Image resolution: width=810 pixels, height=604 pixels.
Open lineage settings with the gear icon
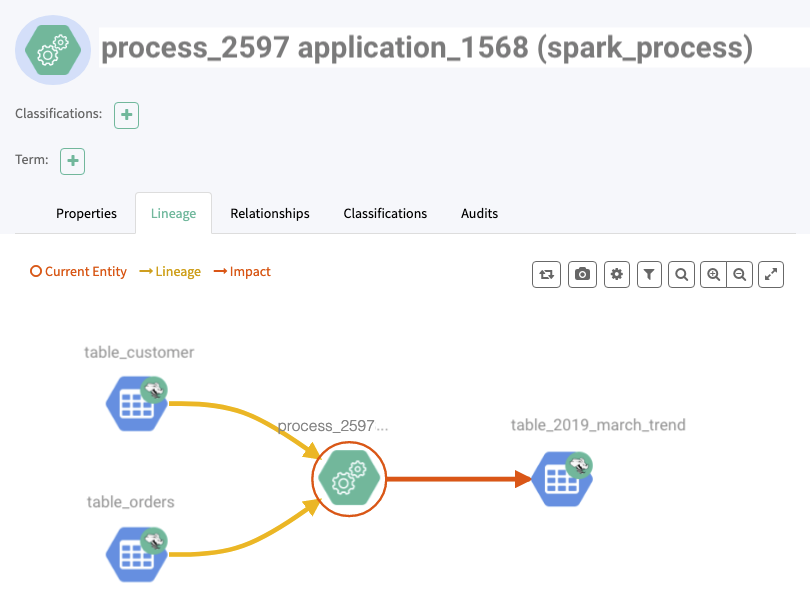coord(617,274)
